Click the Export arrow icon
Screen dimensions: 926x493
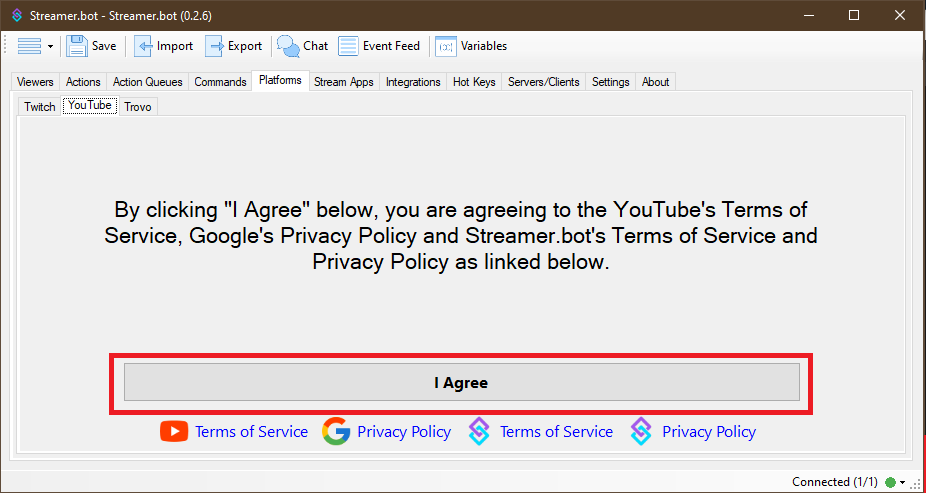[214, 46]
